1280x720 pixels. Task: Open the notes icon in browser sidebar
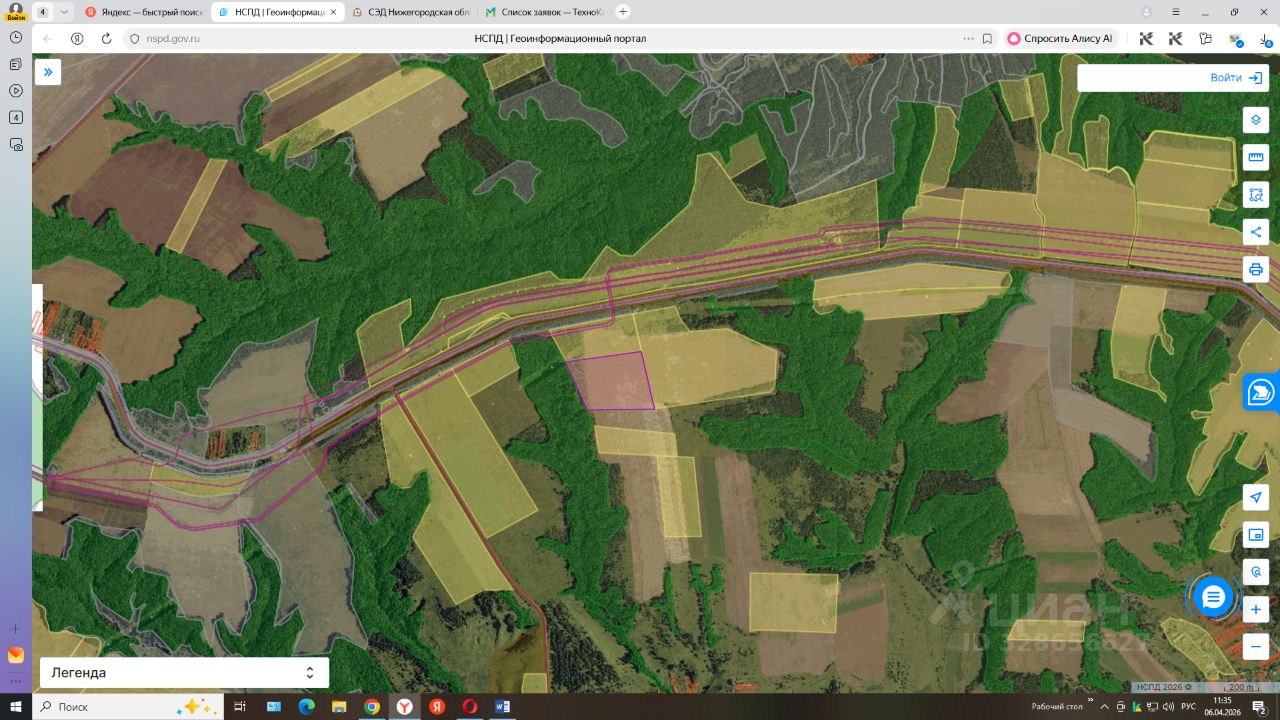pyautogui.click(x=16, y=64)
